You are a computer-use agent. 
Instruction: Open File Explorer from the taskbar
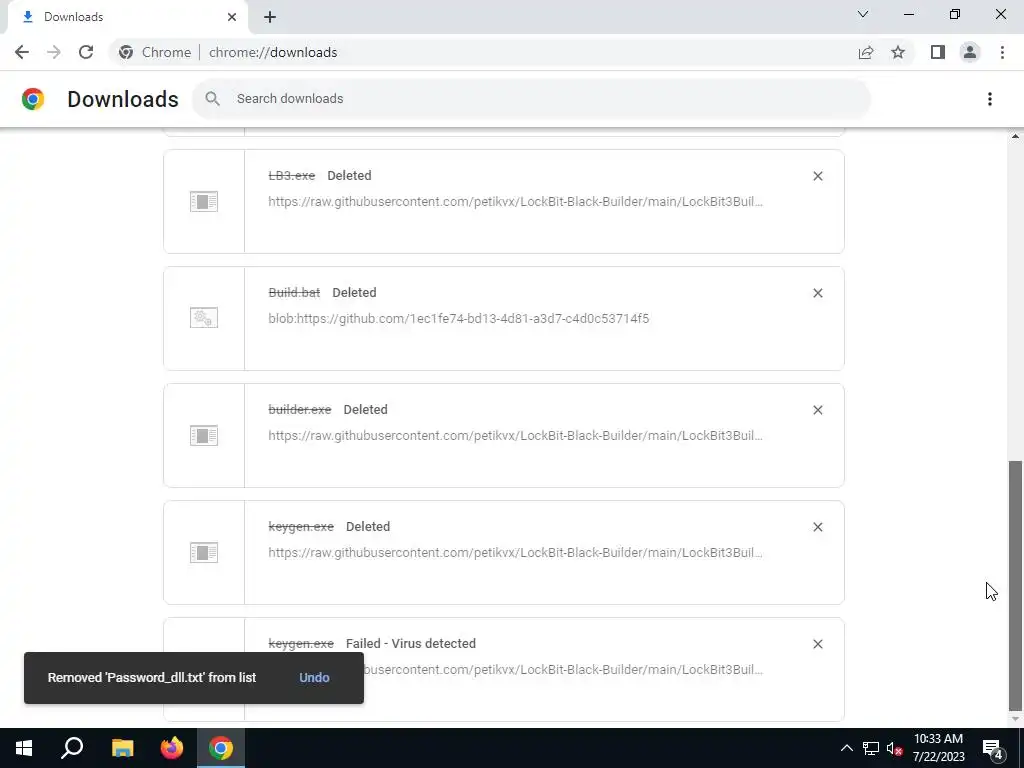122,748
